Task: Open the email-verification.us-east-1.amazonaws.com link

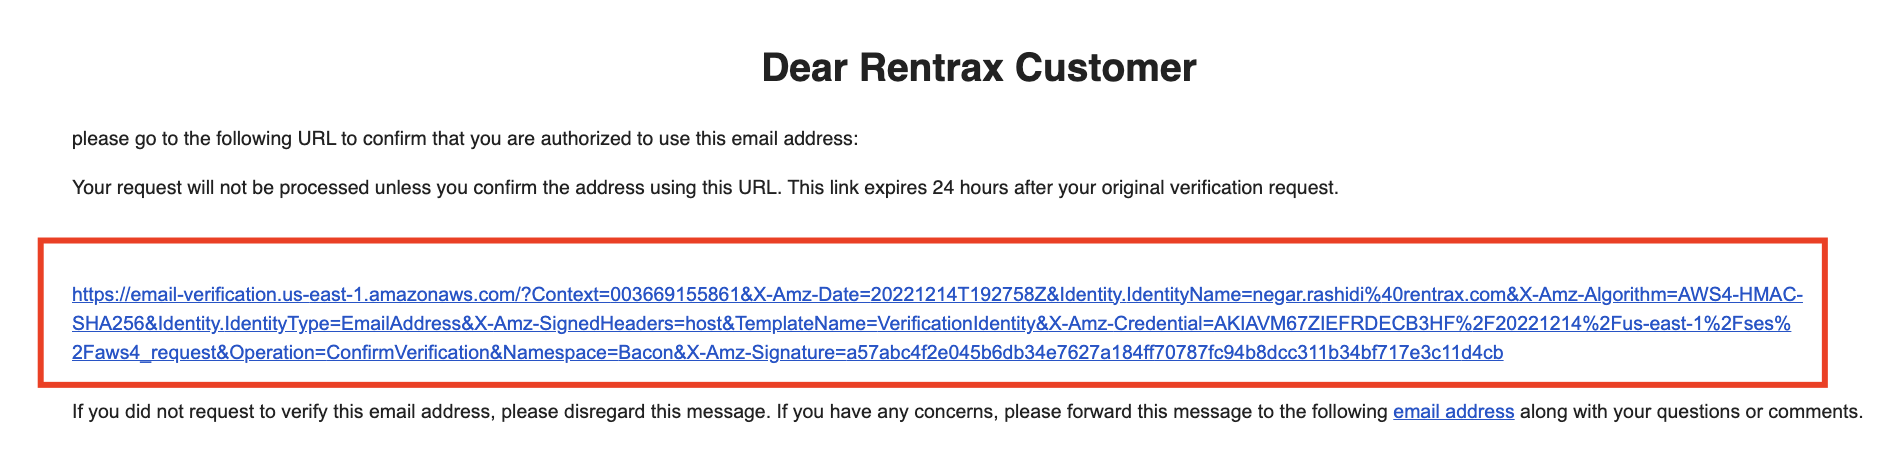Action: point(937,323)
